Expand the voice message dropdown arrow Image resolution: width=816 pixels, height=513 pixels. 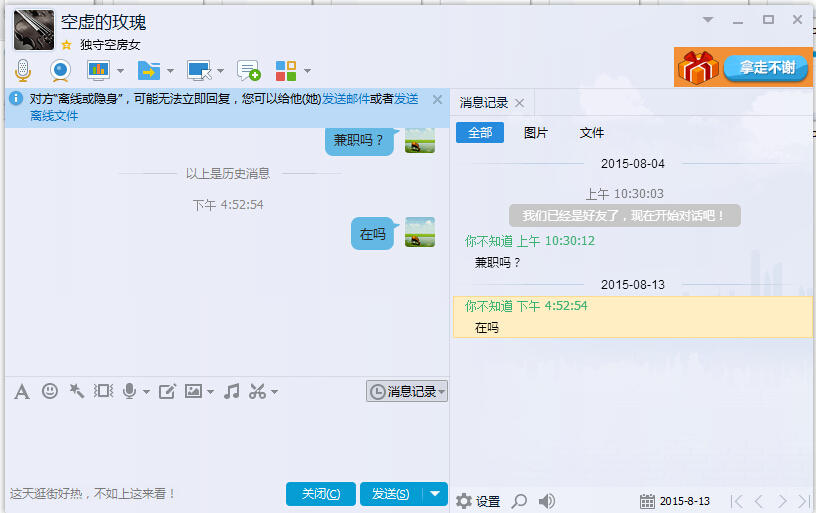[146, 392]
